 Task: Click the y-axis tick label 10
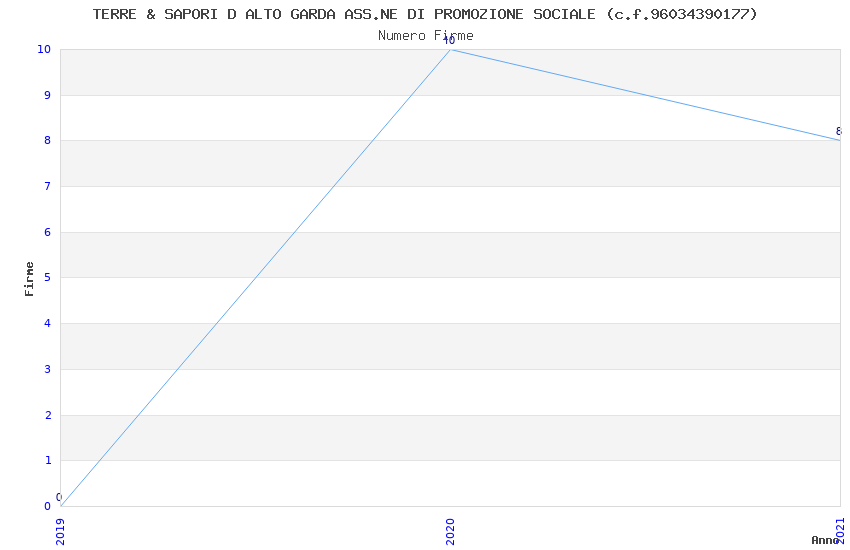44,49
